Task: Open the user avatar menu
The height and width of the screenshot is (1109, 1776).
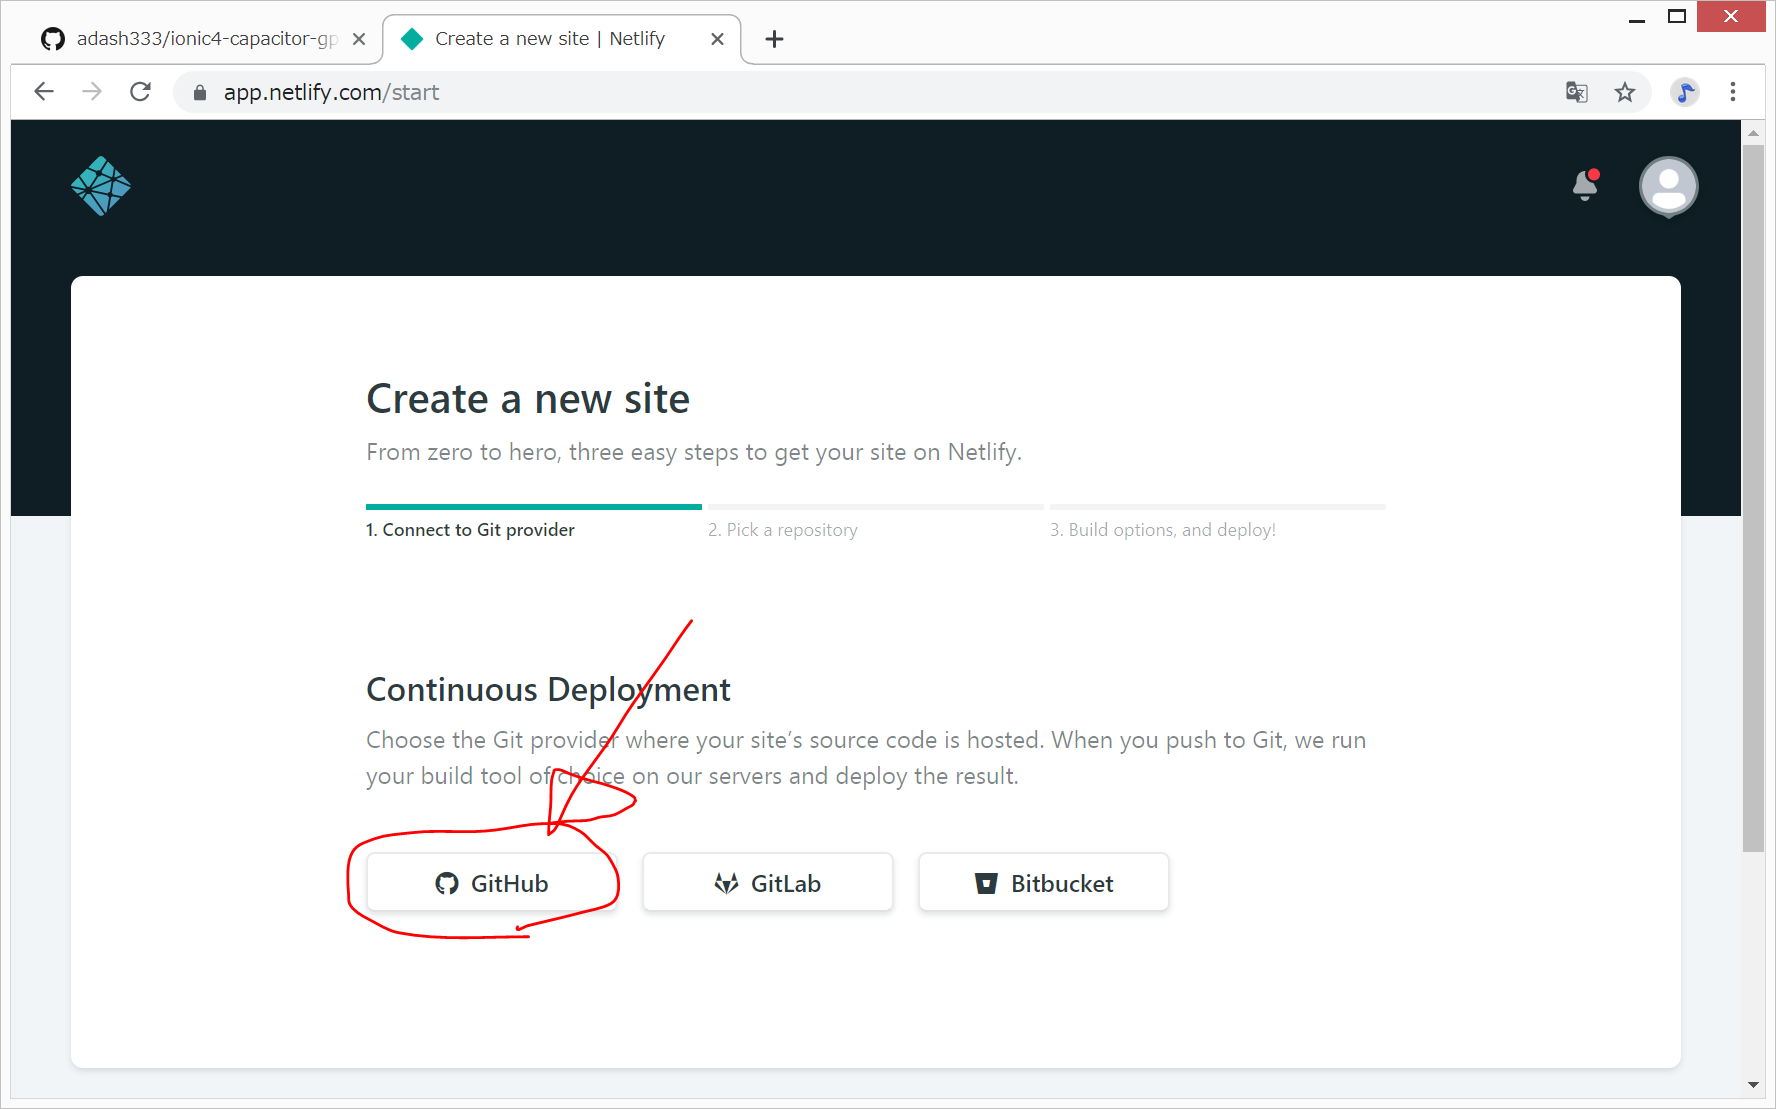Action: pyautogui.click(x=1668, y=186)
